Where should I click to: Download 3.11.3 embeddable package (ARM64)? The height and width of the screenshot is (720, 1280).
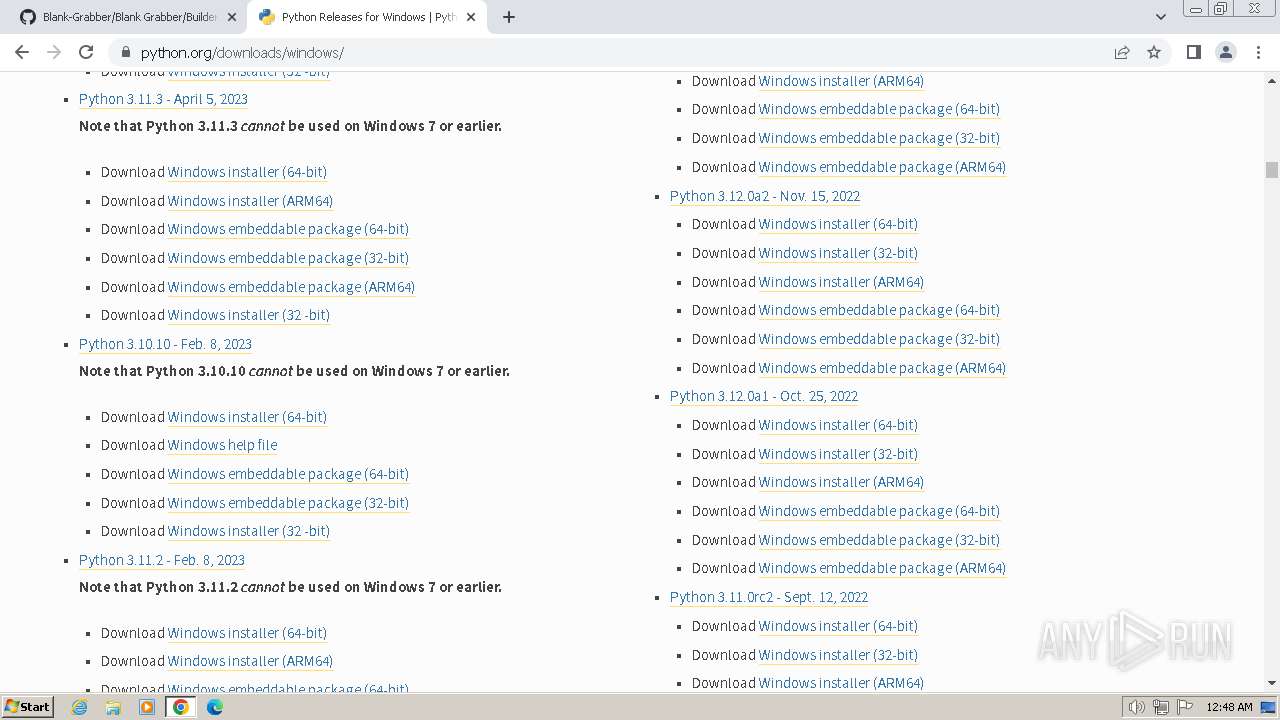pos(291,287)
